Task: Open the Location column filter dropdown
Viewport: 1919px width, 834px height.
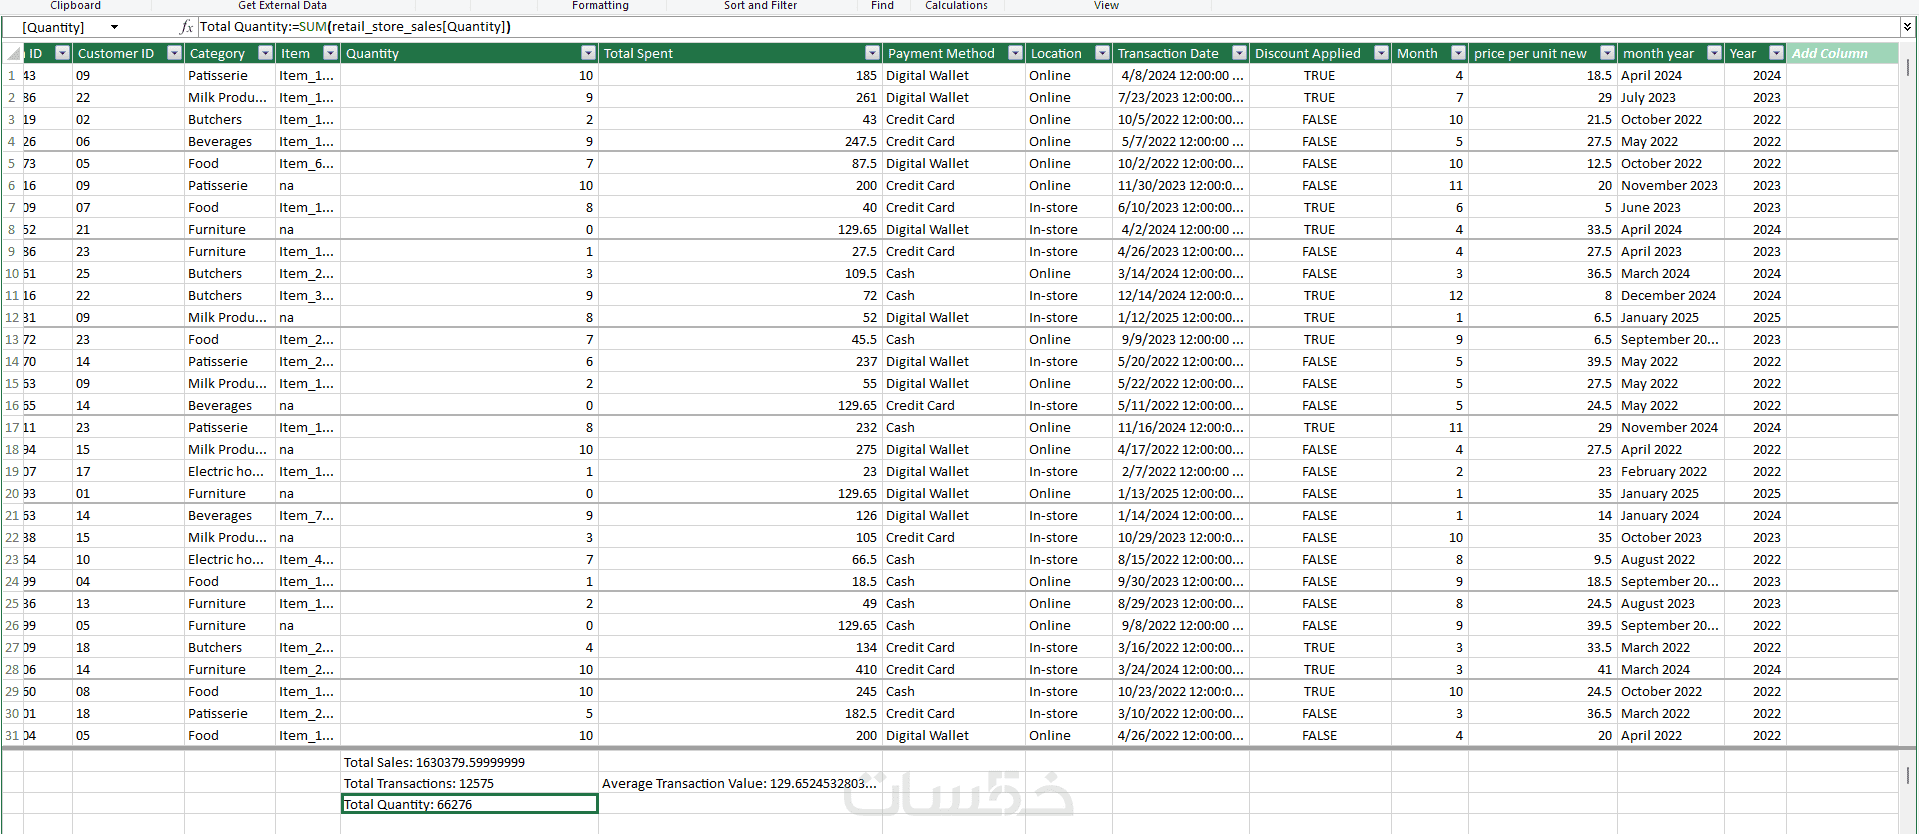Action: [1102, 53]
